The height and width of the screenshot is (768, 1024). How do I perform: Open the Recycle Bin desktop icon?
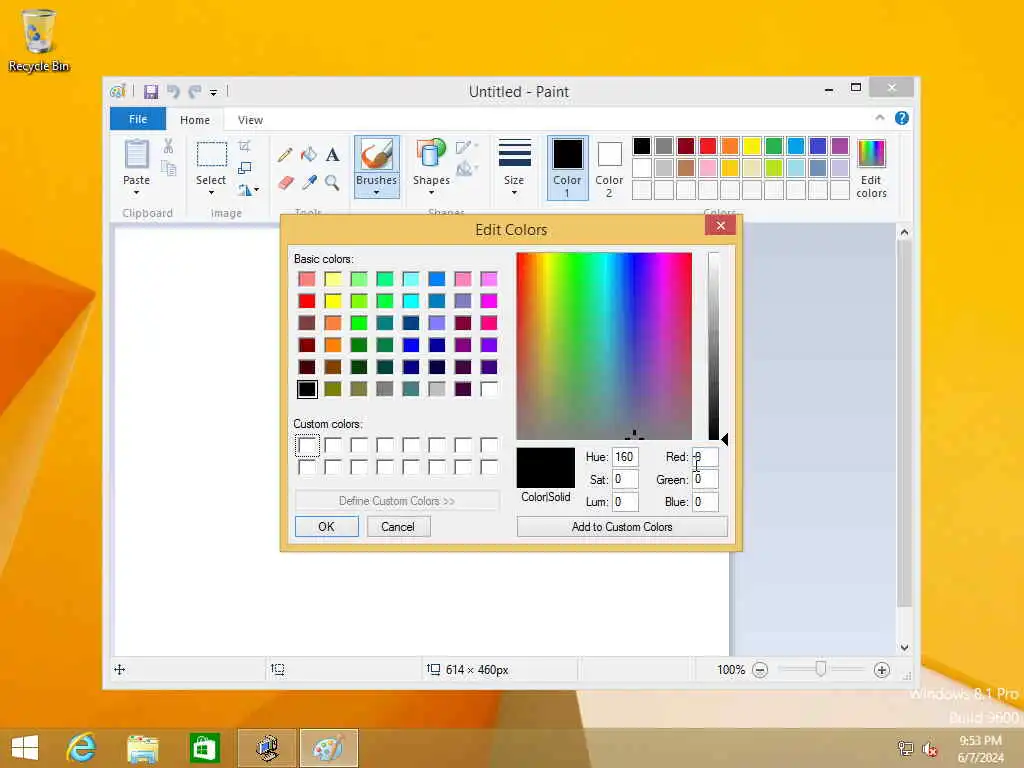(x=39, y=40)
